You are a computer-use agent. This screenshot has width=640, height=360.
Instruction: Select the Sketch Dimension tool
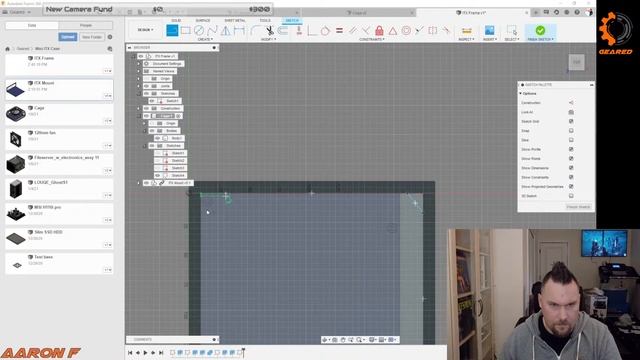click(x=239, y=30)
